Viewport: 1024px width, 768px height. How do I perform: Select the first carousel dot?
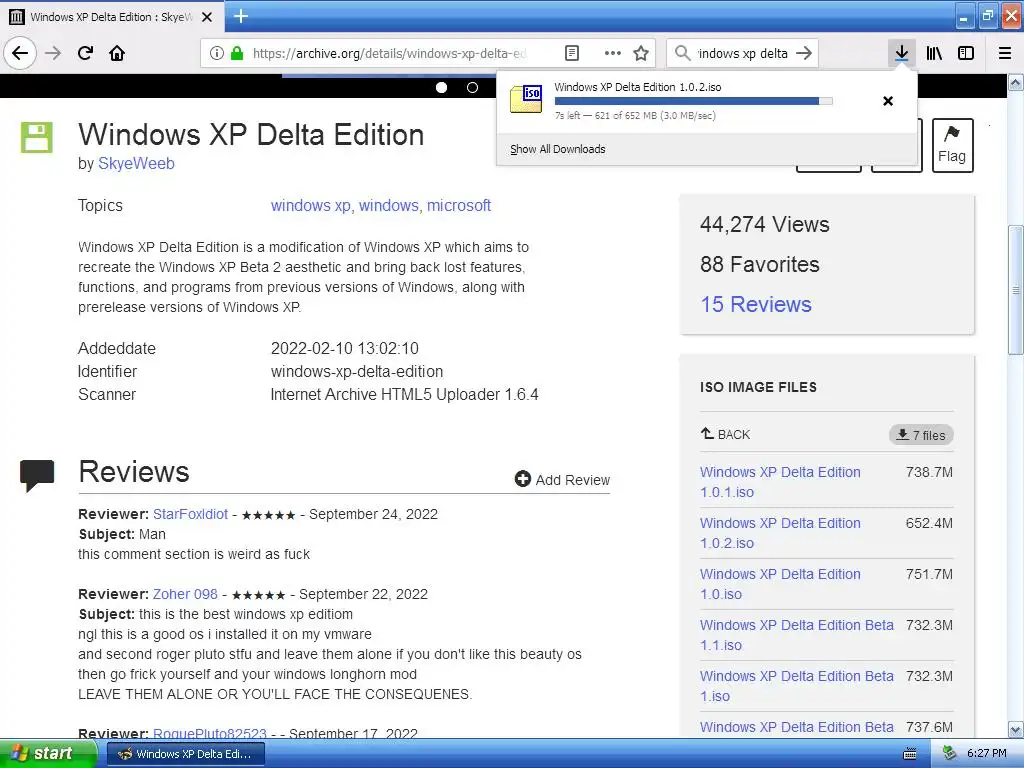pyautogui.click(x=441, y=88)
